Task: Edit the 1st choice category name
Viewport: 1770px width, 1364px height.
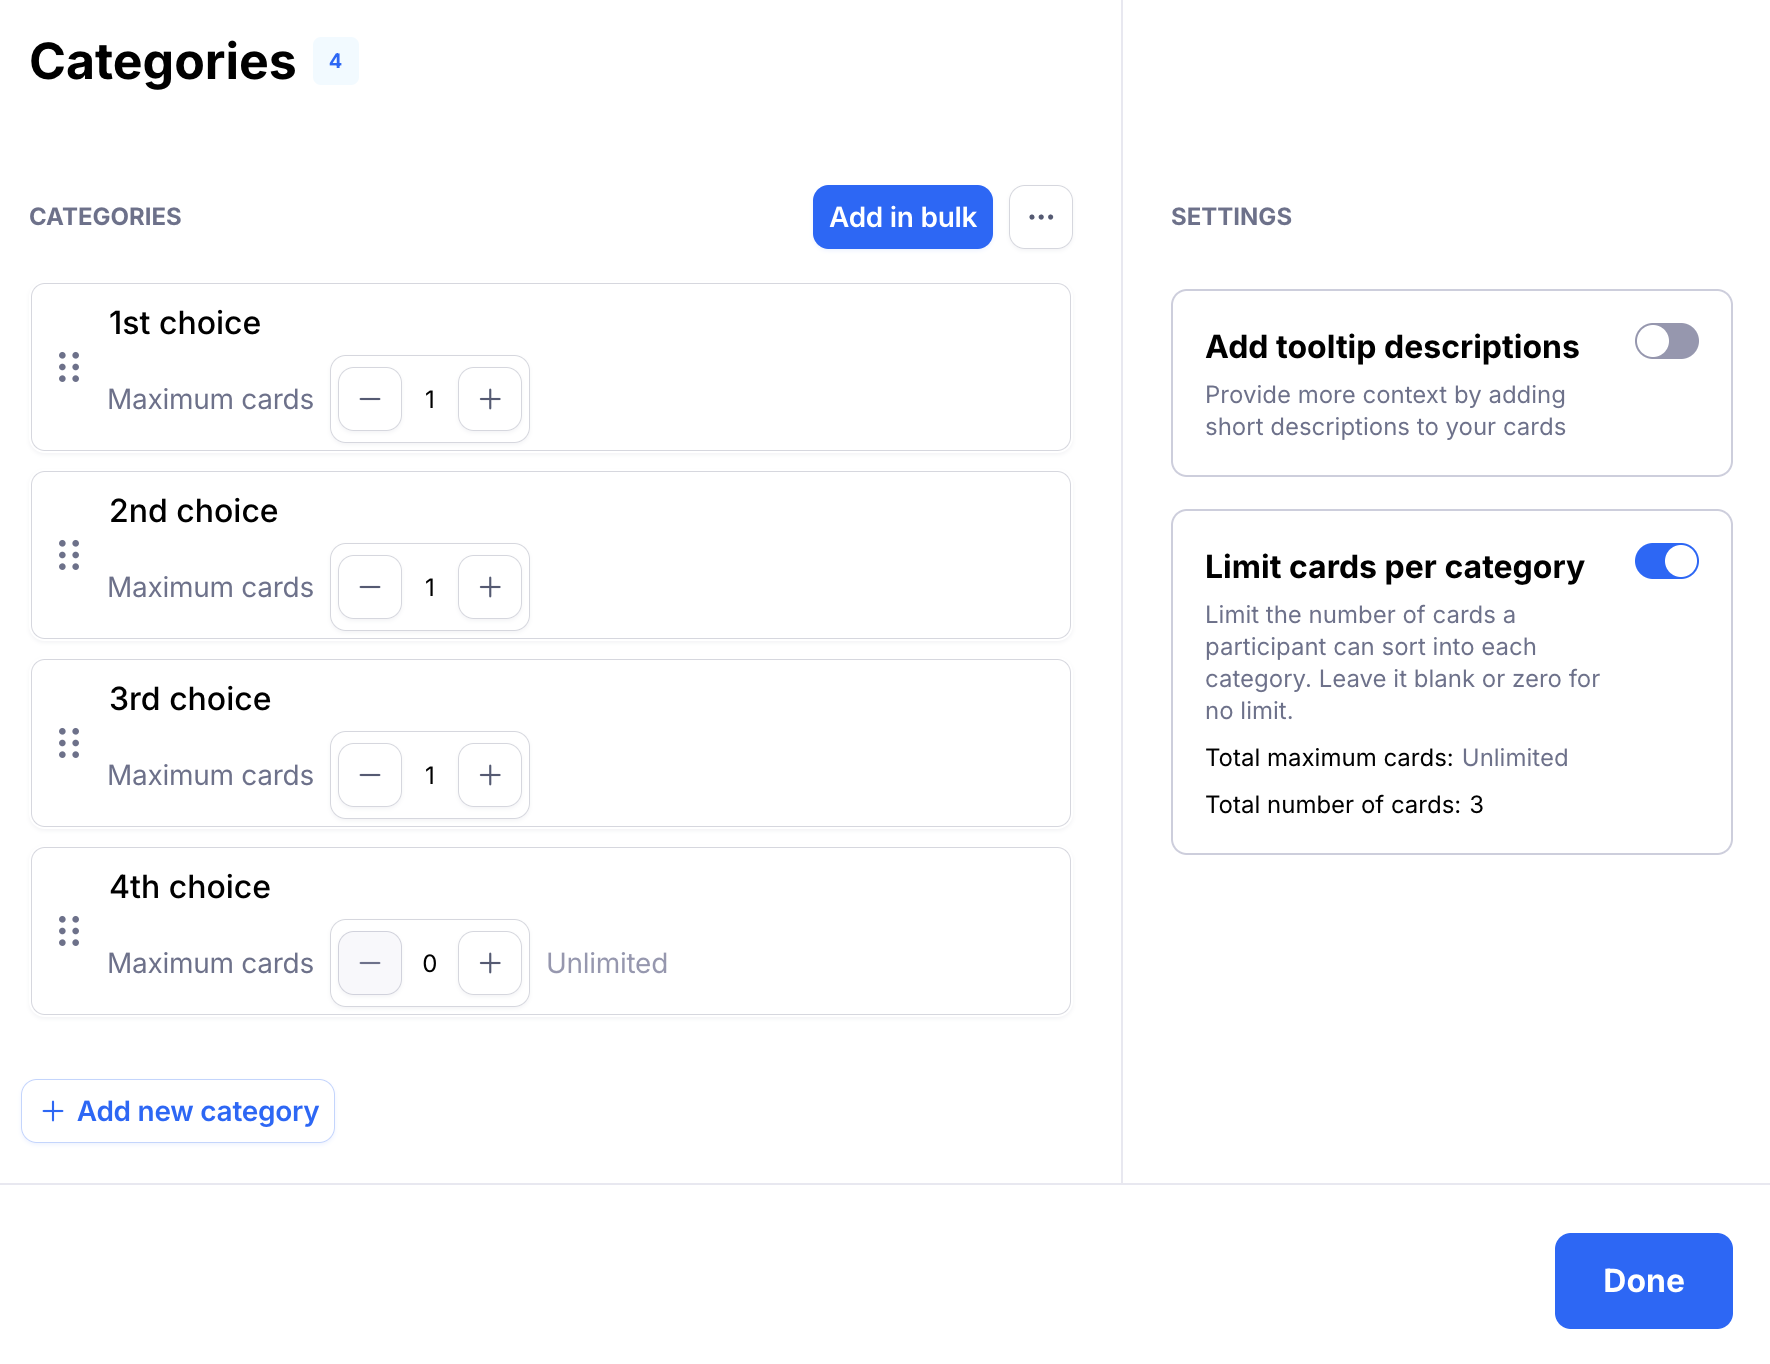Action: [x=185, y=323]
